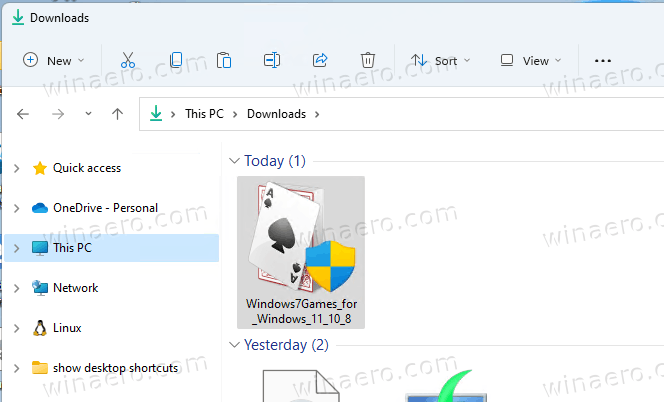The image size is (664, 402).
Task: Click the Rename icon in toolbar
Action: [x=271, y=60]
